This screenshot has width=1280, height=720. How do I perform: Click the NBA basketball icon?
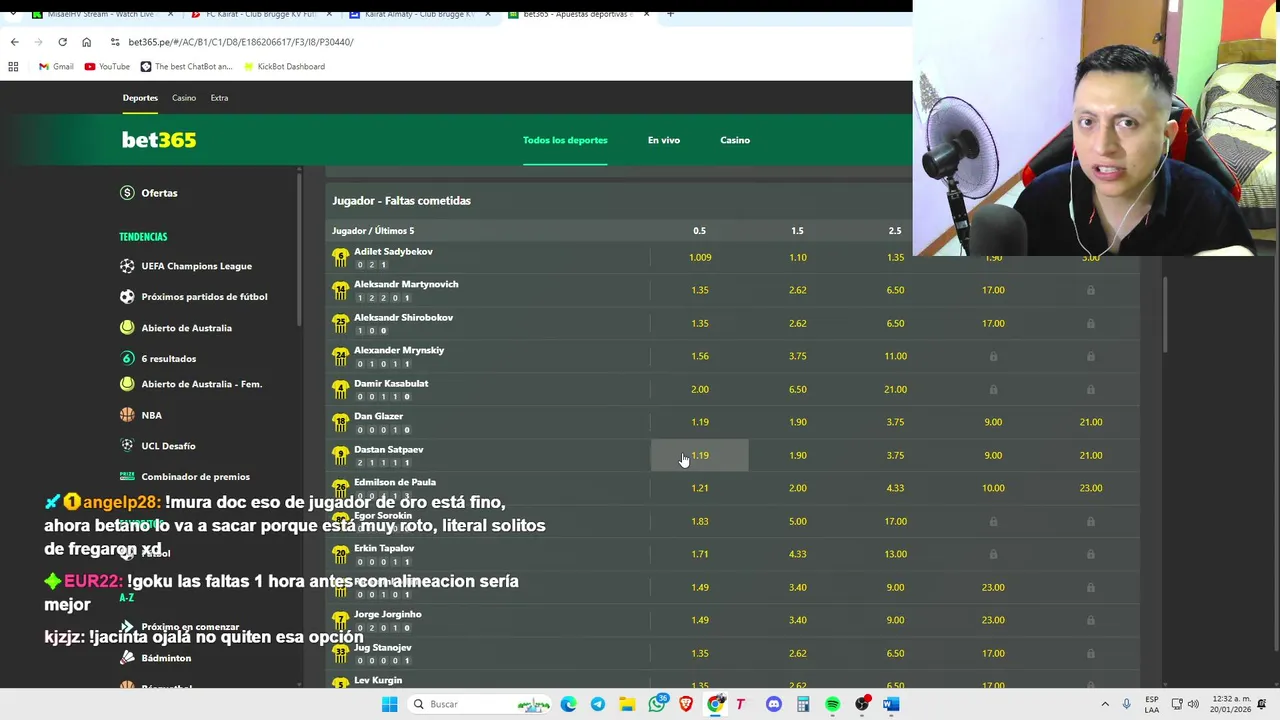tap(127, 415)
